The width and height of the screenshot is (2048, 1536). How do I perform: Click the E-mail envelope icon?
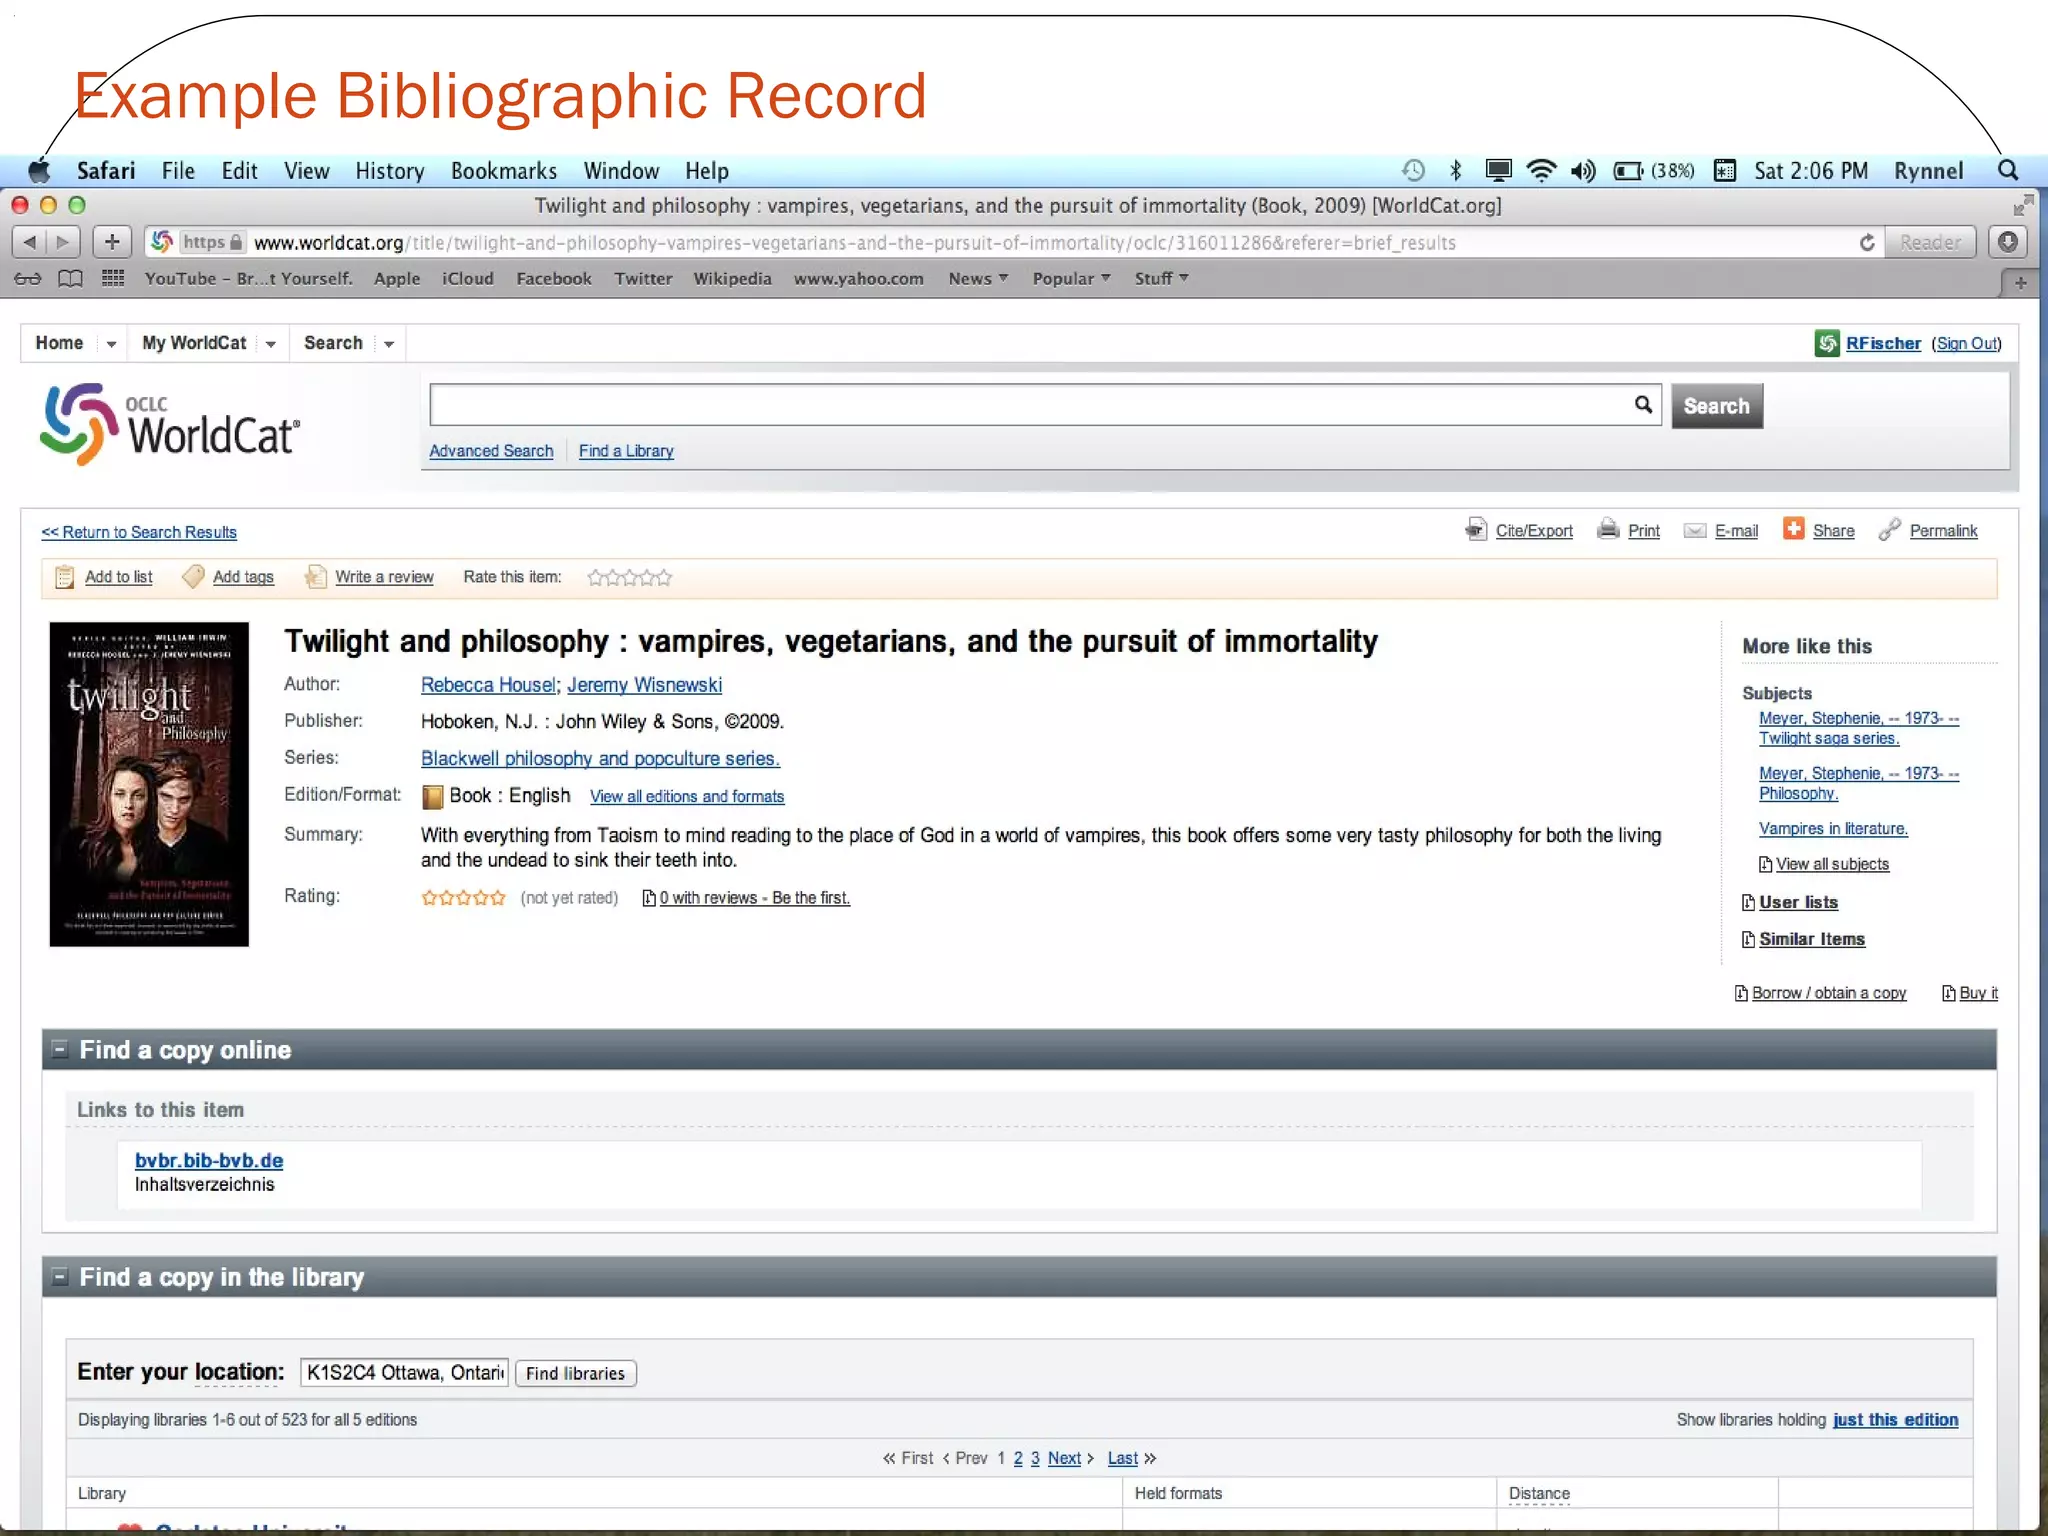pos(1695,531)
